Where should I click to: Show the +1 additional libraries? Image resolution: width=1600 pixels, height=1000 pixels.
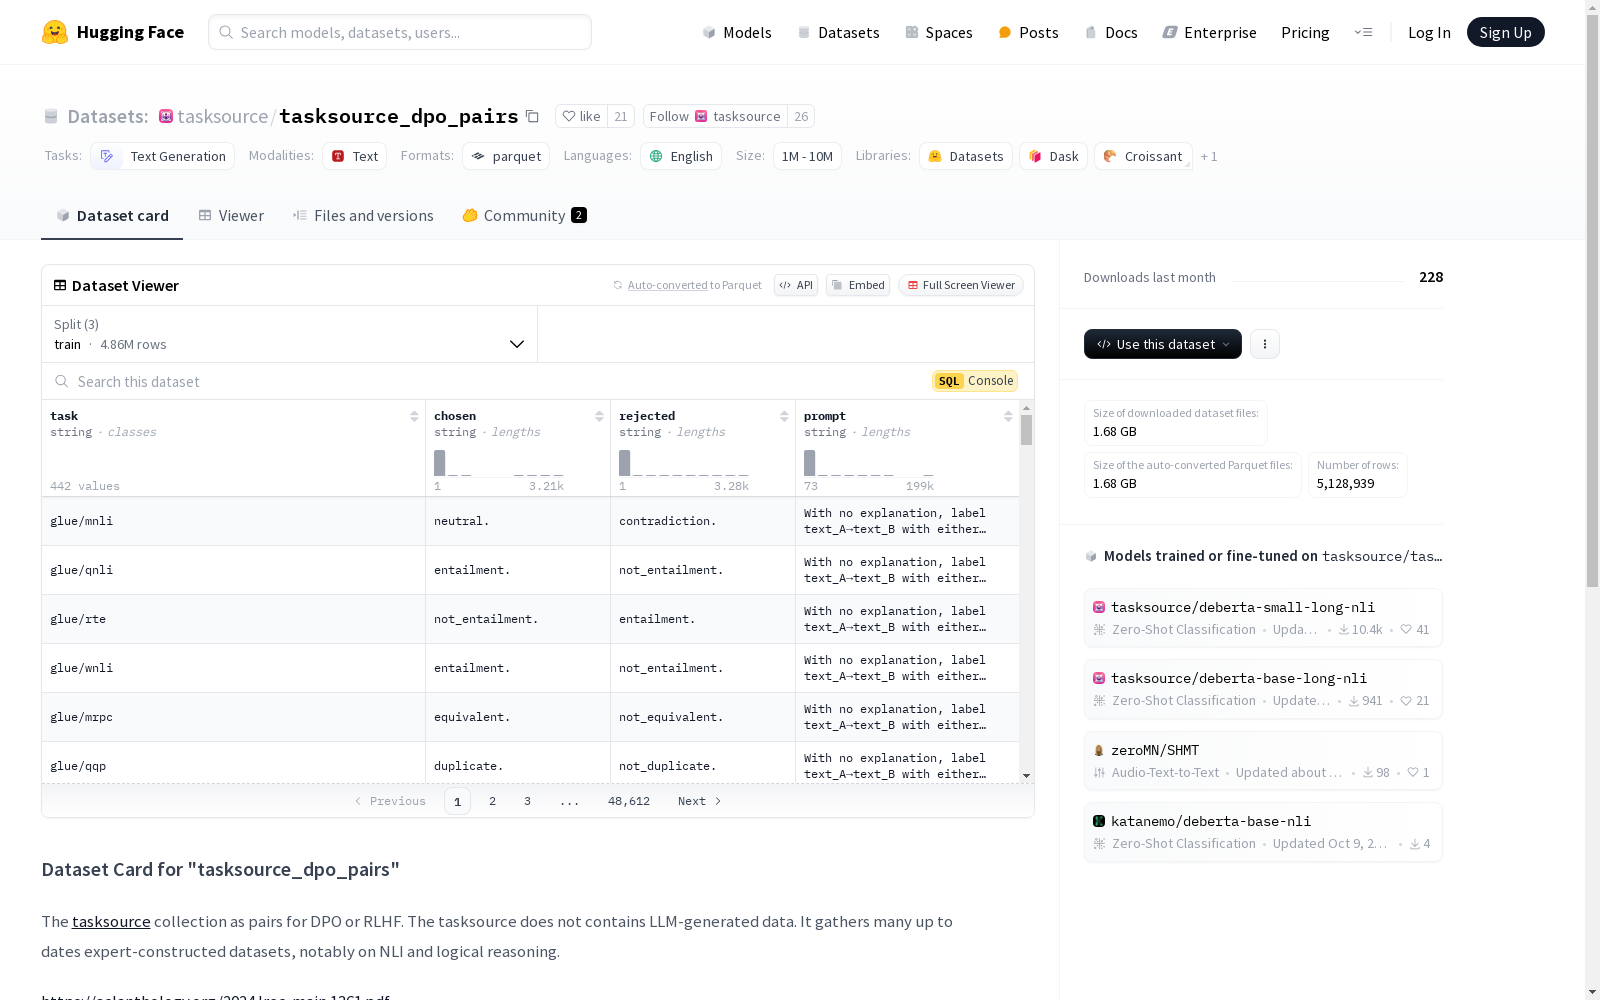(1209, 156)
